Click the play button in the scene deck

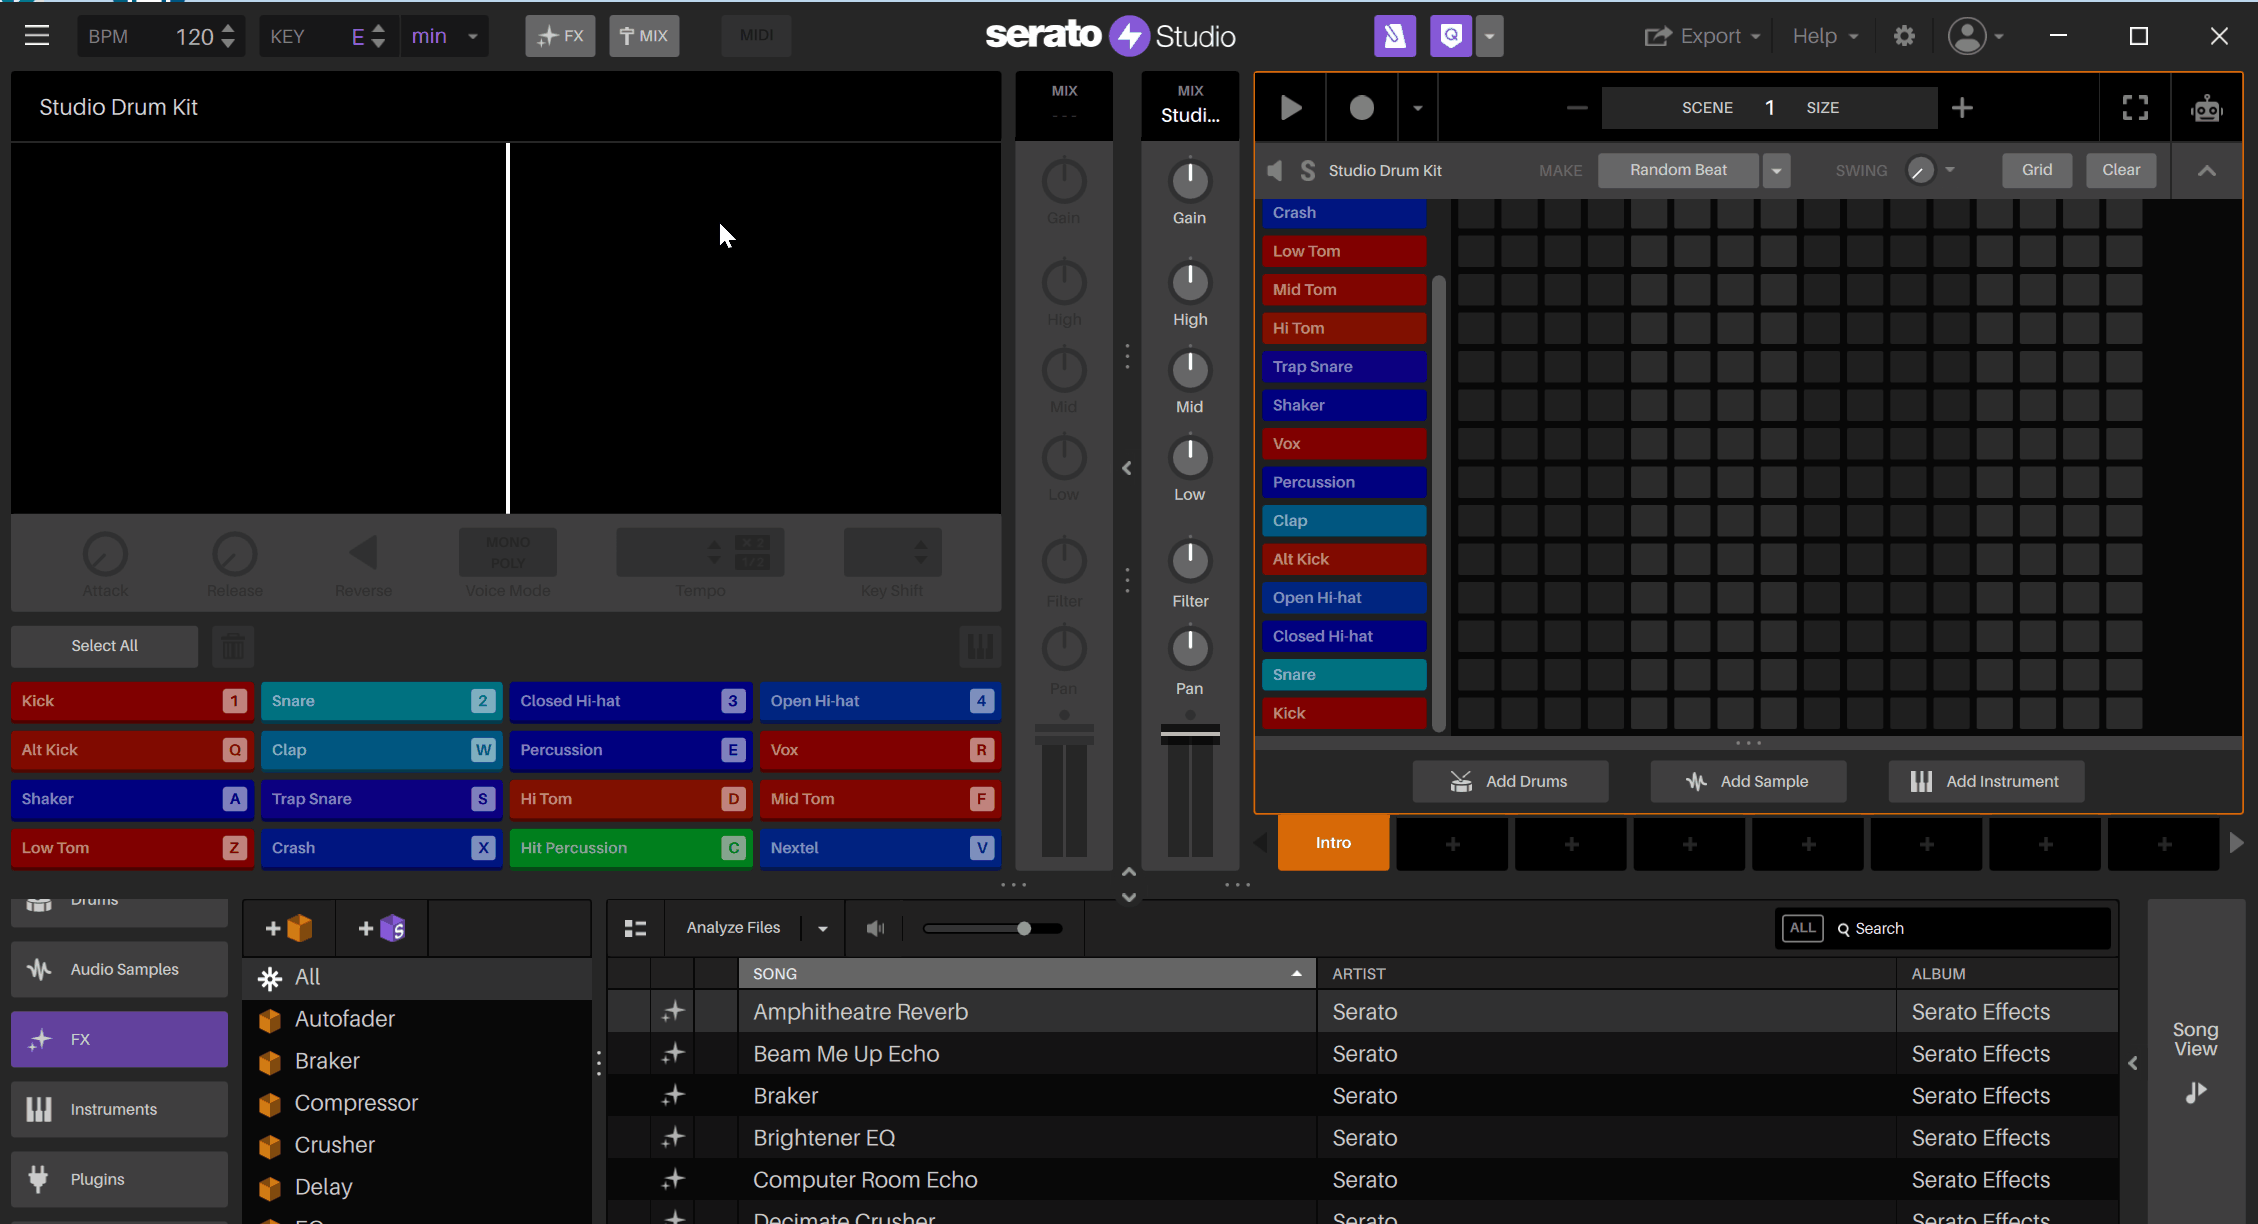[1291, 107]
